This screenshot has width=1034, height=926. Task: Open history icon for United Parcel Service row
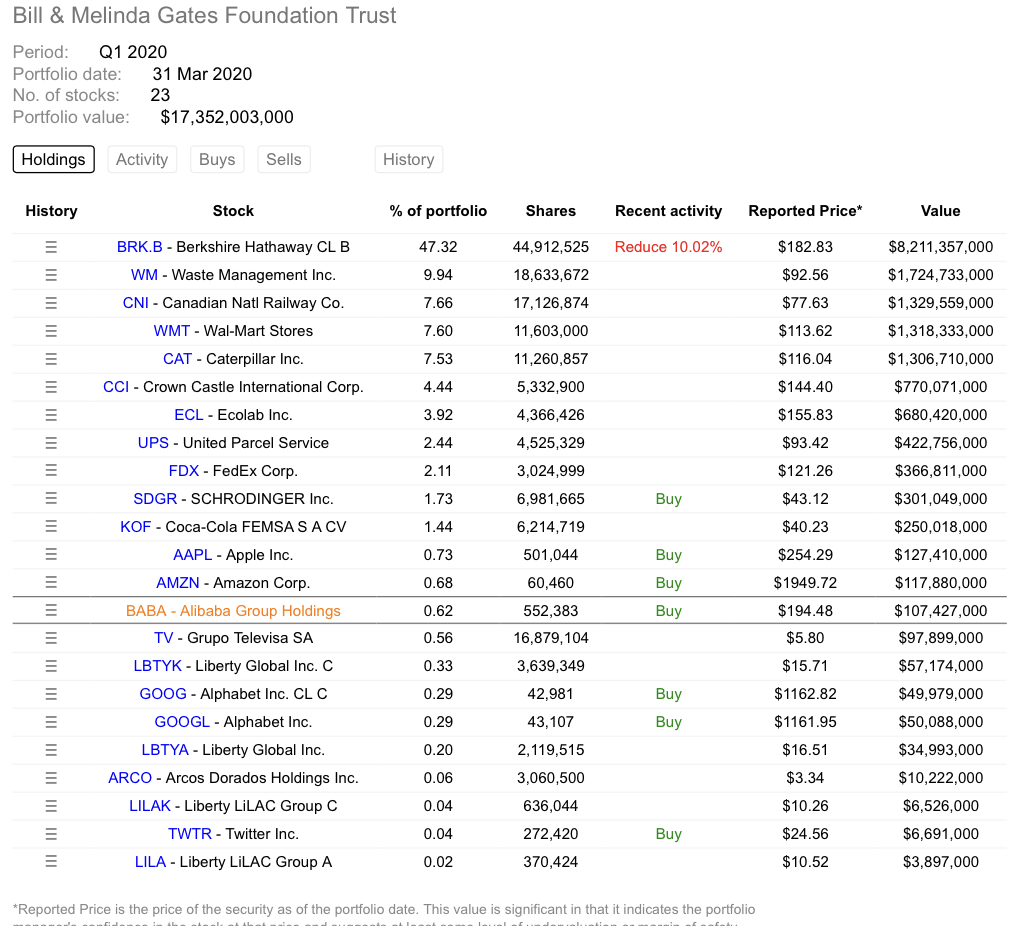point(51,443)
